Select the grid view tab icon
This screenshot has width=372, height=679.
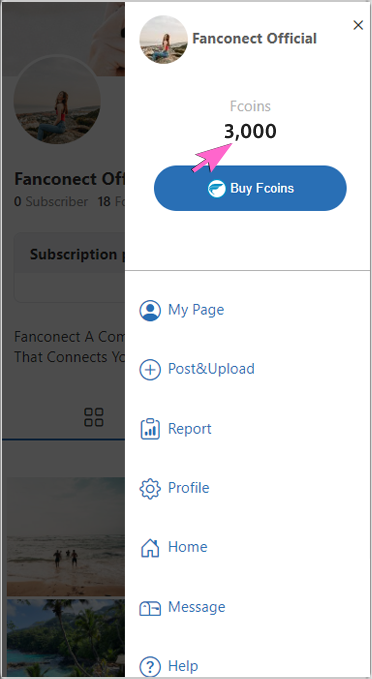tap(94, 417)
